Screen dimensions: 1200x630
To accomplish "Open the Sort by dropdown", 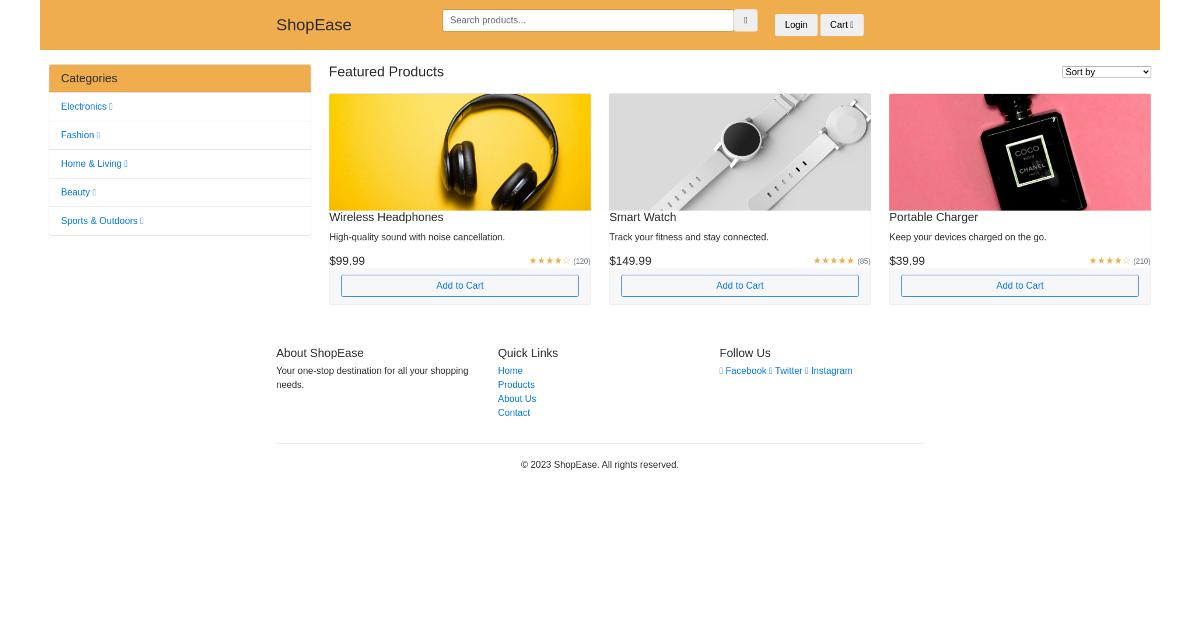I will [x=1106, y=71].
